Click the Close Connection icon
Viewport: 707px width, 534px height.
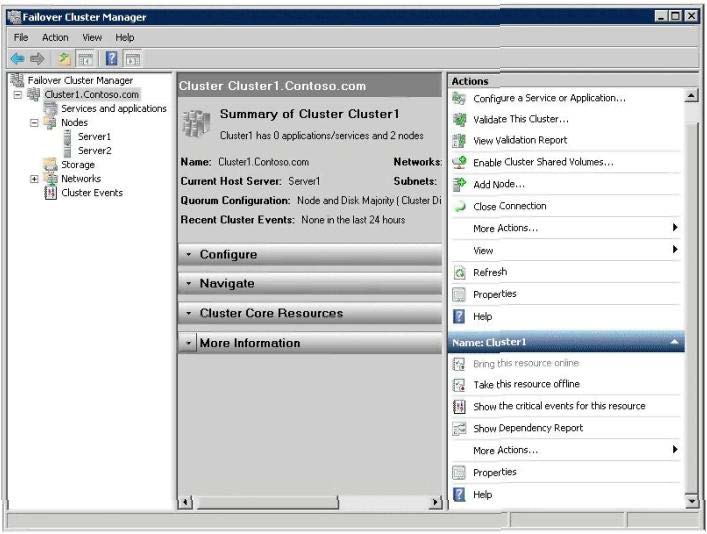459,207
